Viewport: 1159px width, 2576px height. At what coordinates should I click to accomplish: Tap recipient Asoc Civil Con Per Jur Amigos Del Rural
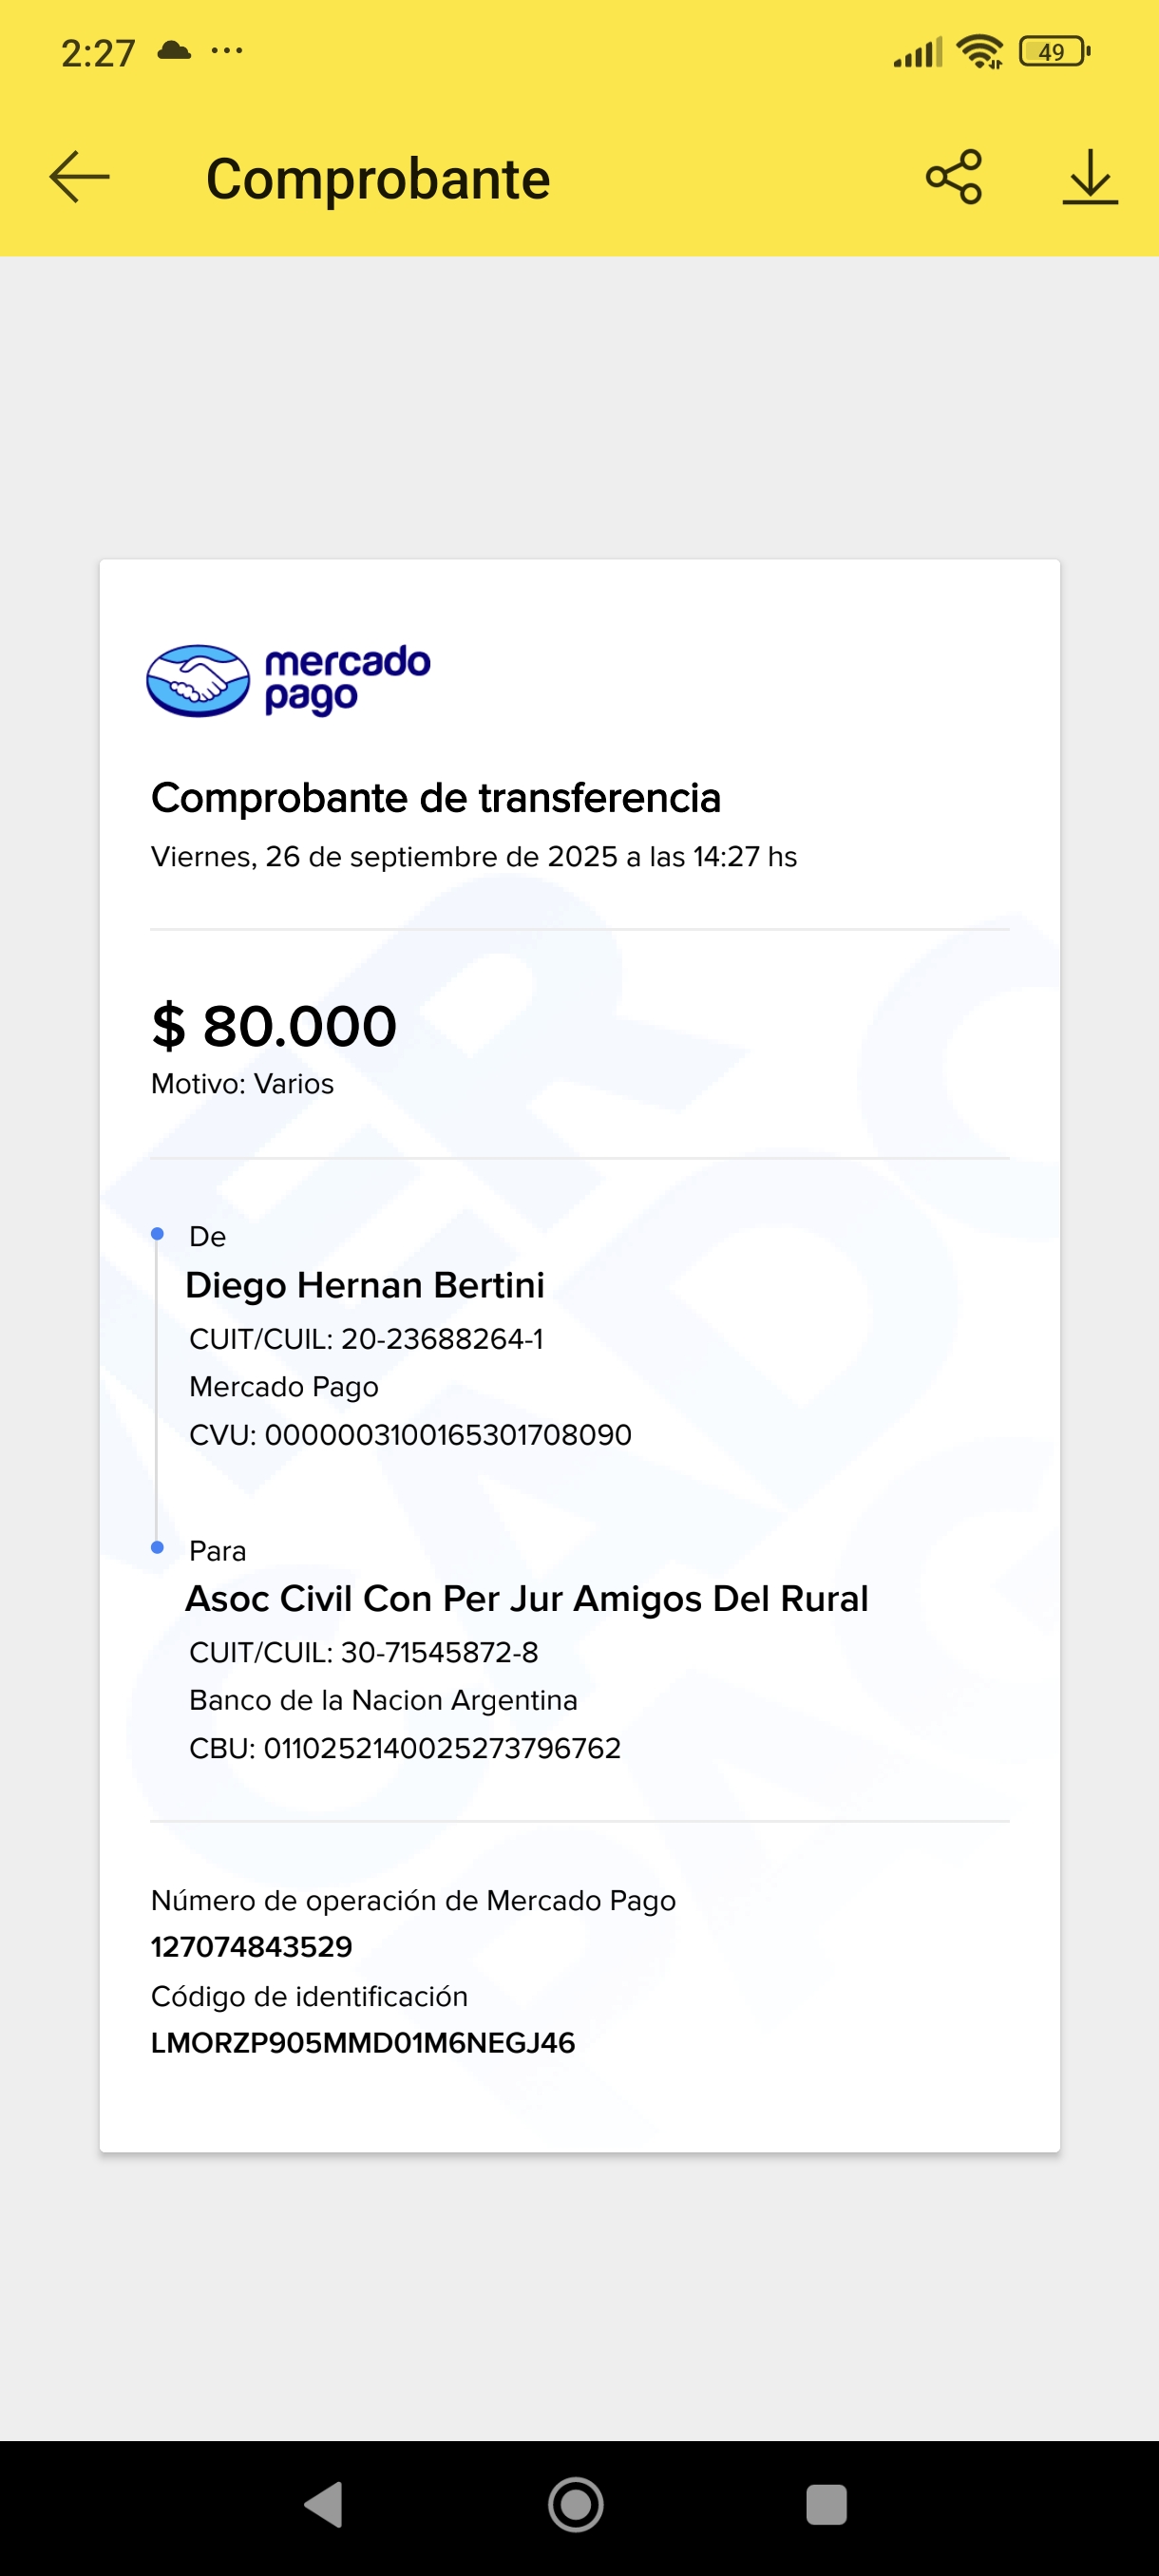(x=527, y=1598)
